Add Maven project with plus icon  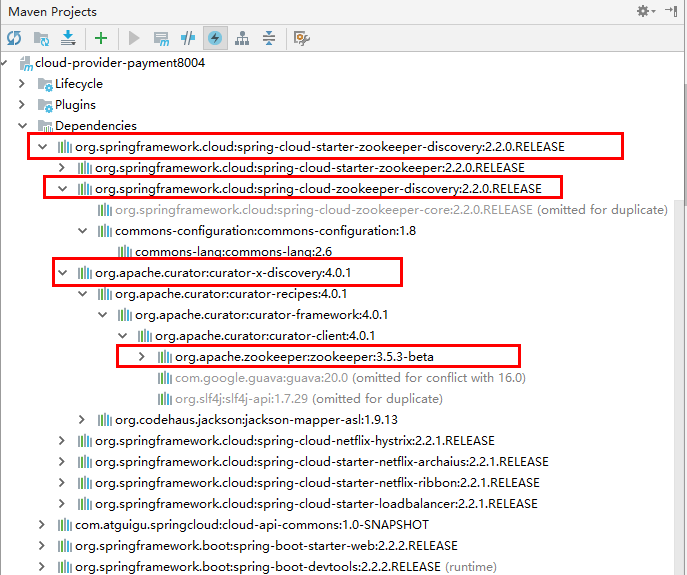point(101,38)
